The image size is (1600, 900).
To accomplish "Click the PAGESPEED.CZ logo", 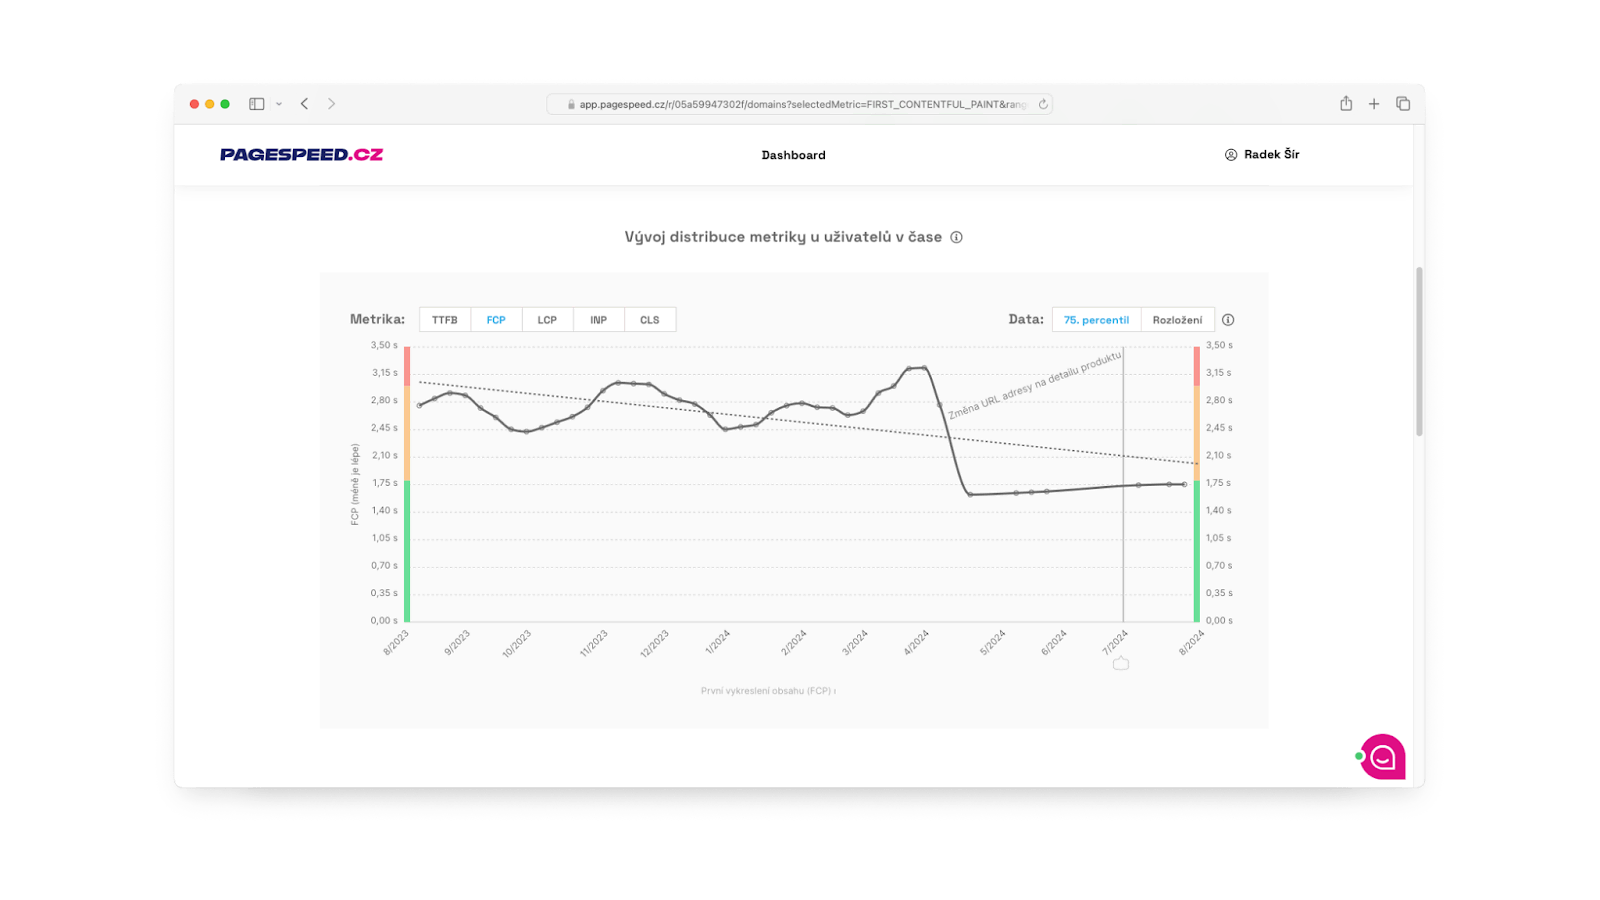I will pos(301,154).
